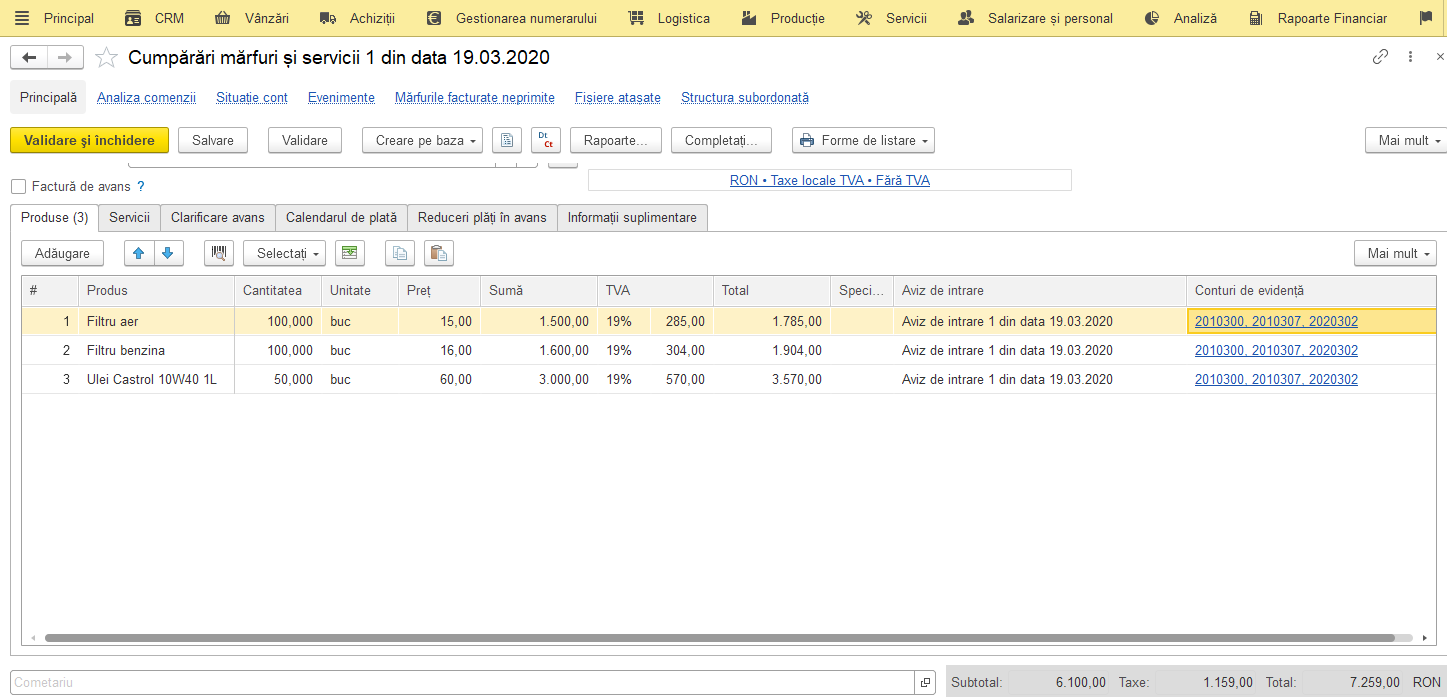This screenshot has width=1447, height=697.
Task: Click the horizontal table scrollbar
Action: point(720,637)
